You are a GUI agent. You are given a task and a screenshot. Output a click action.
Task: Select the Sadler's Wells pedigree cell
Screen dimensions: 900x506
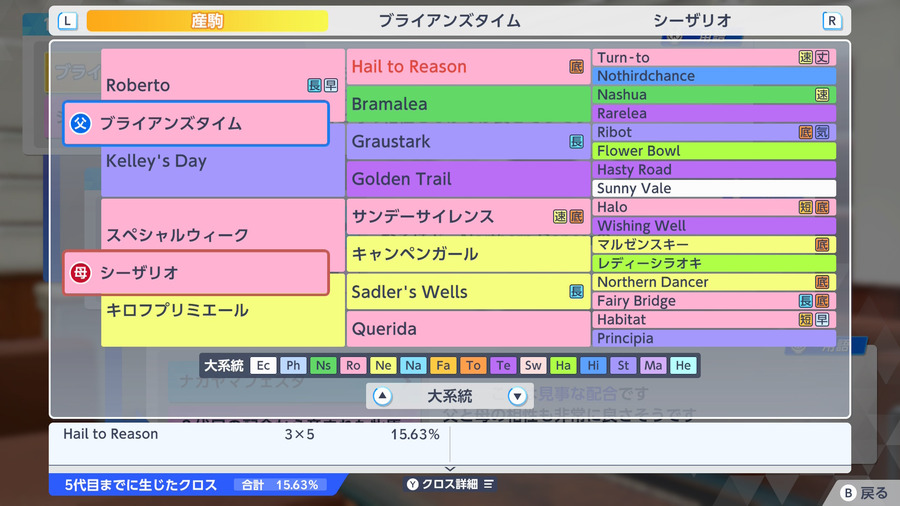(x=468, y=291)
